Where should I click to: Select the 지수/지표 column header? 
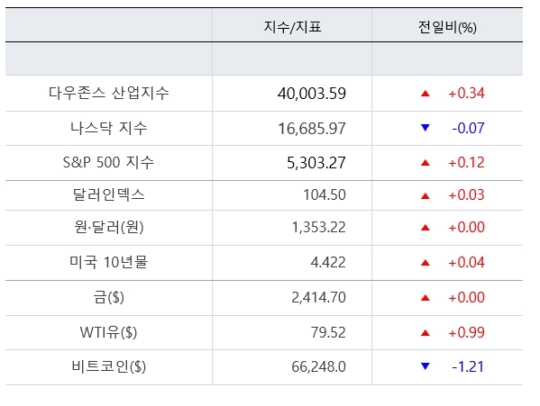[x=292, y=27]
